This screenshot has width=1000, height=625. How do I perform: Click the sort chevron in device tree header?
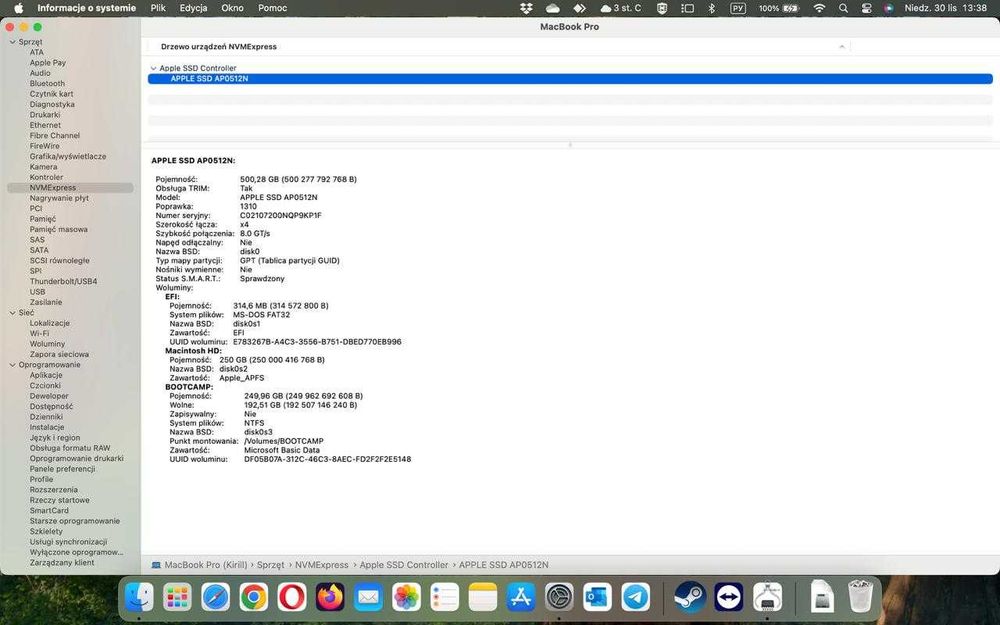(842, 47)
